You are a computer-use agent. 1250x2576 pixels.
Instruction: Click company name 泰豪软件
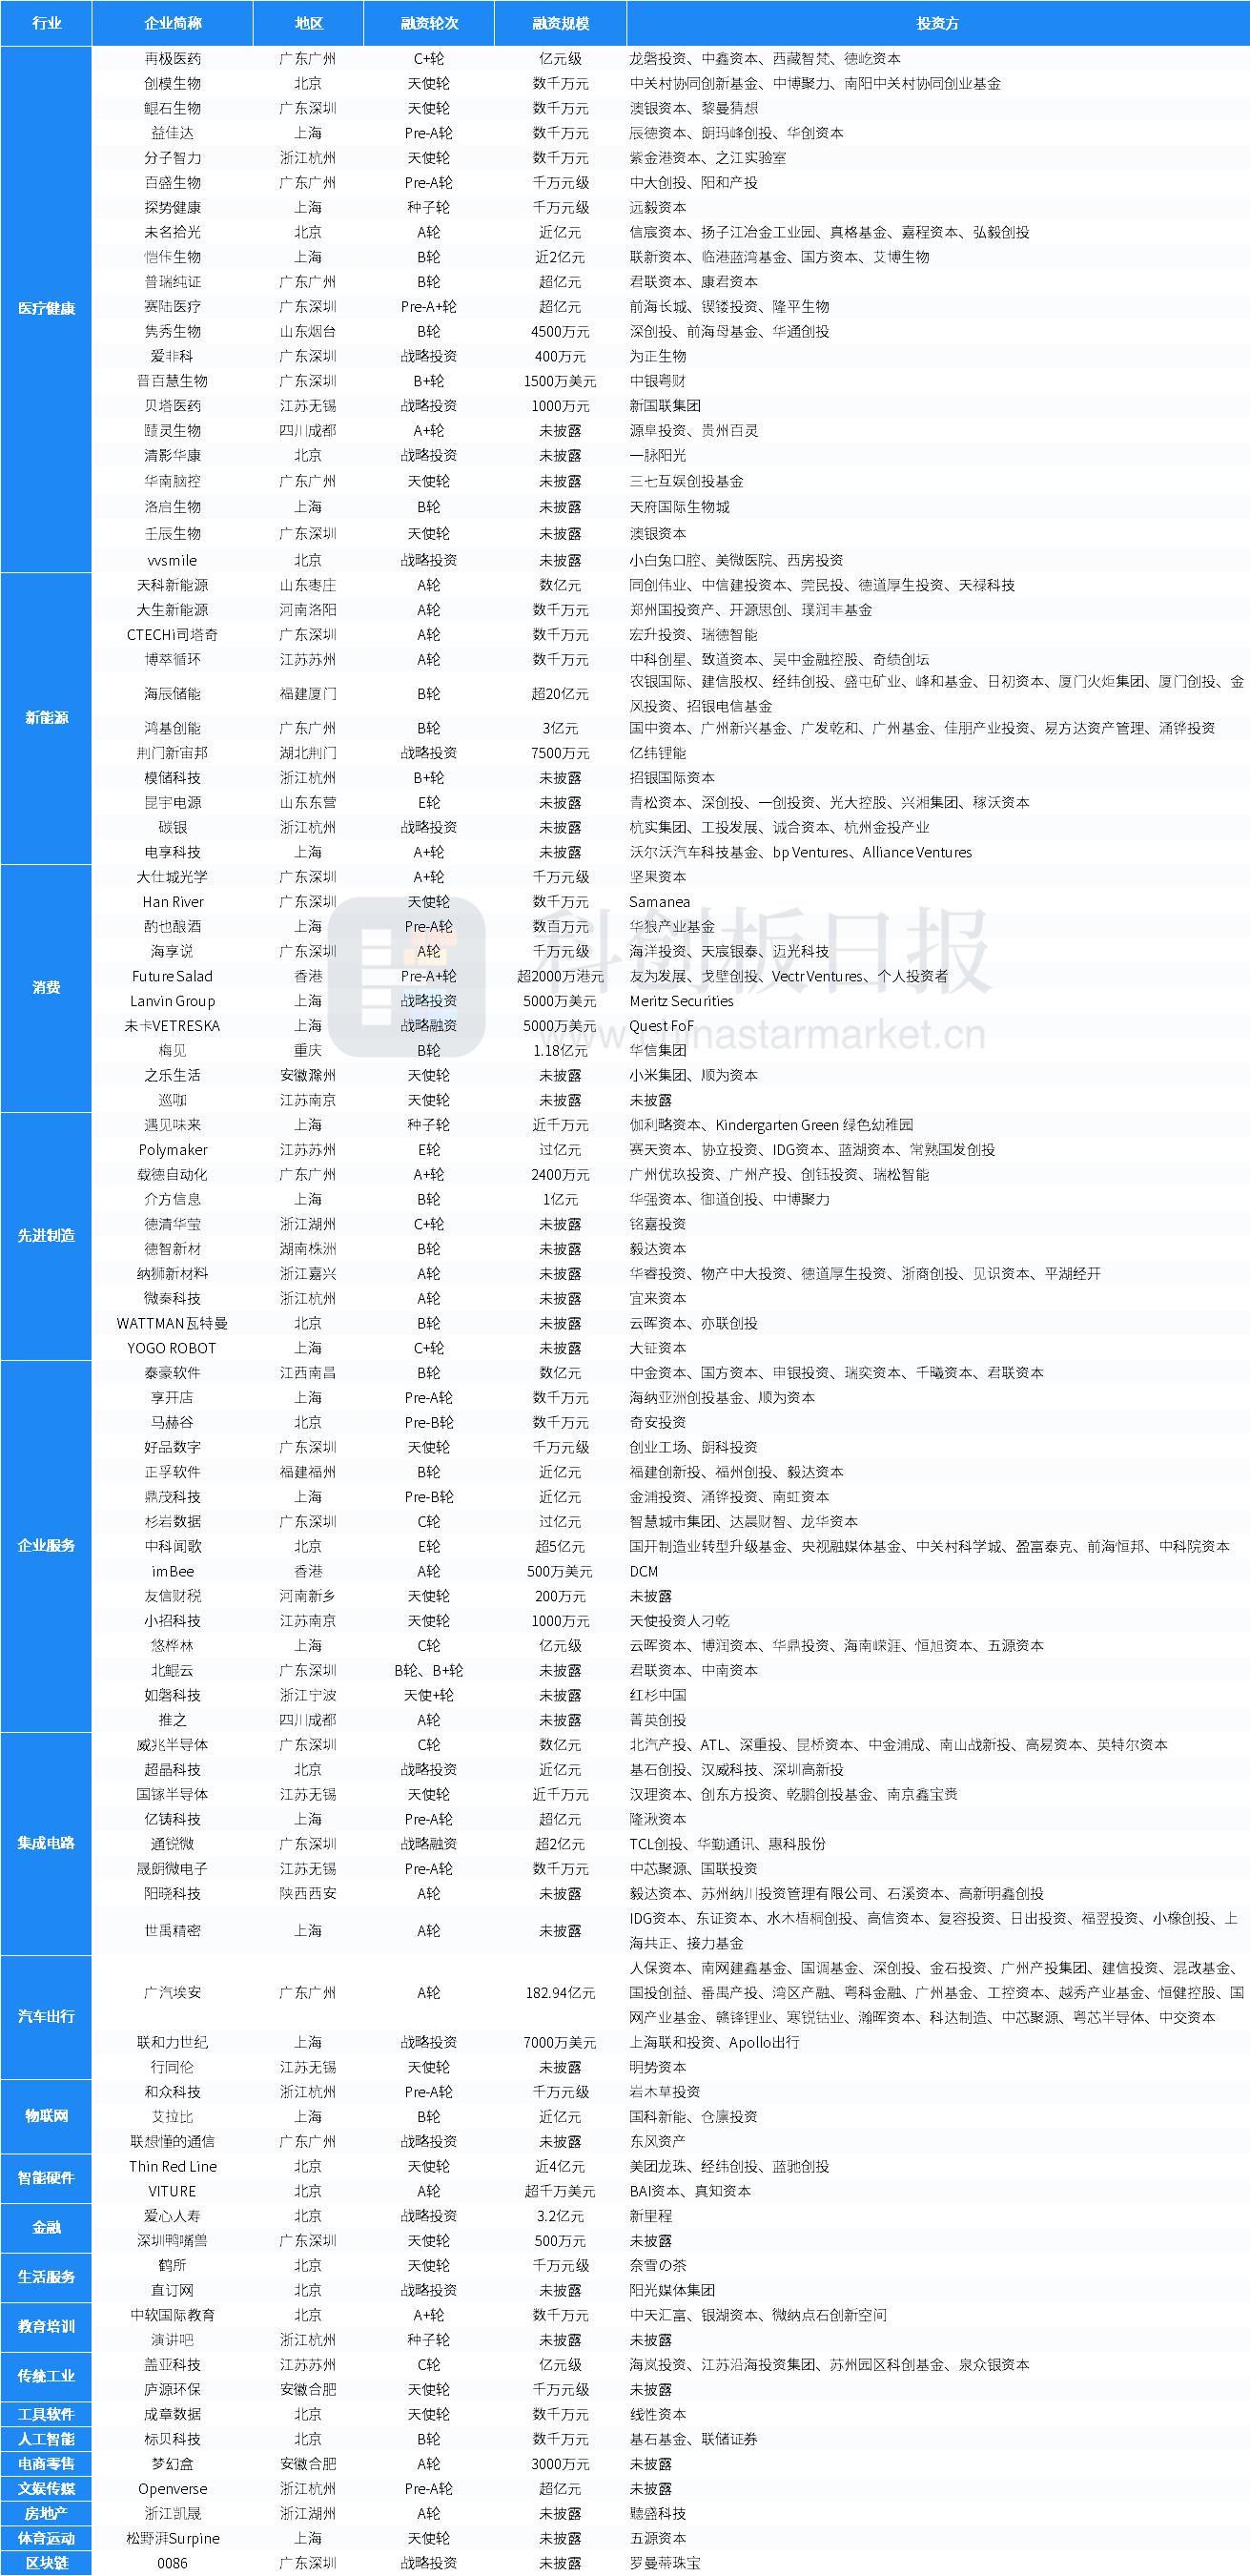172,1373
